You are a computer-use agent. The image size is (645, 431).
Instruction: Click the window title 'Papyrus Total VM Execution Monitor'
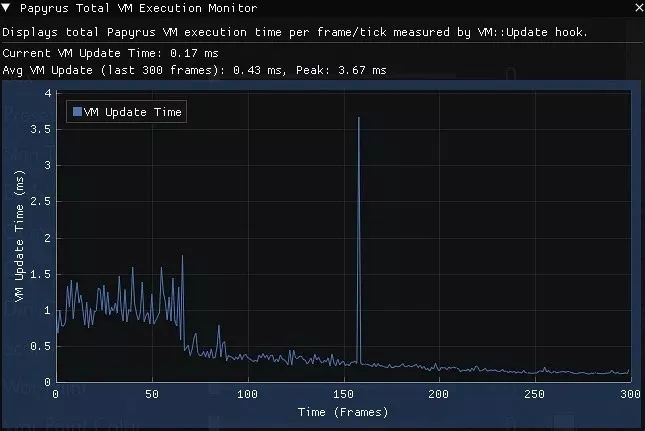138,8
